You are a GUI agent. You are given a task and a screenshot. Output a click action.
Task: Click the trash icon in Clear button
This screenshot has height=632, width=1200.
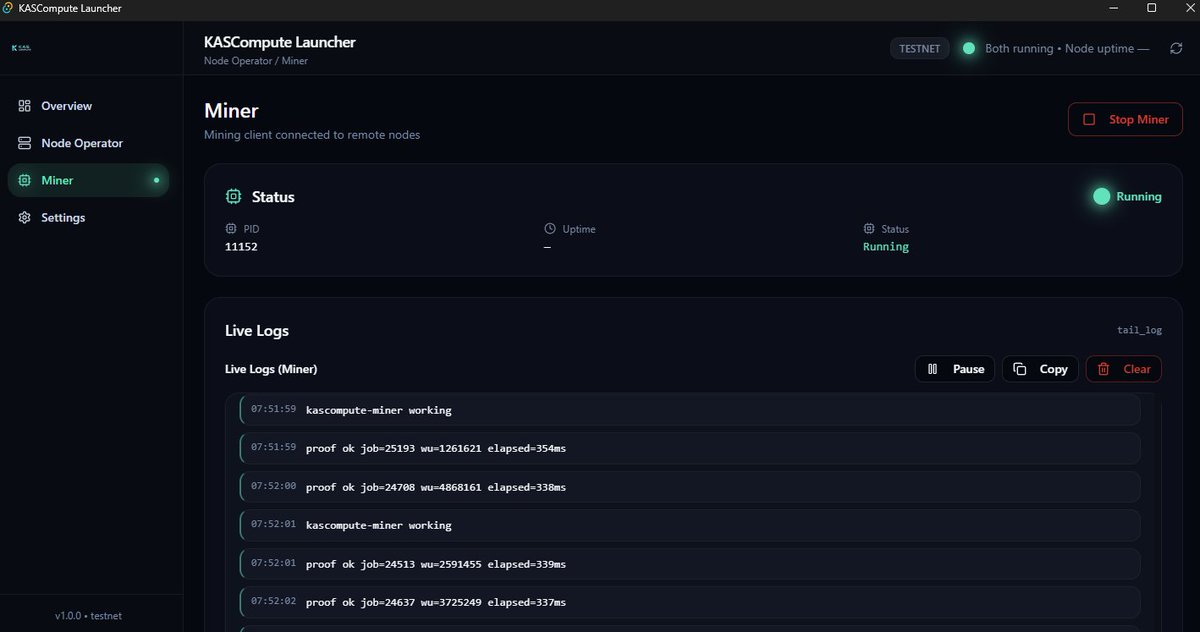[1104, 369]
